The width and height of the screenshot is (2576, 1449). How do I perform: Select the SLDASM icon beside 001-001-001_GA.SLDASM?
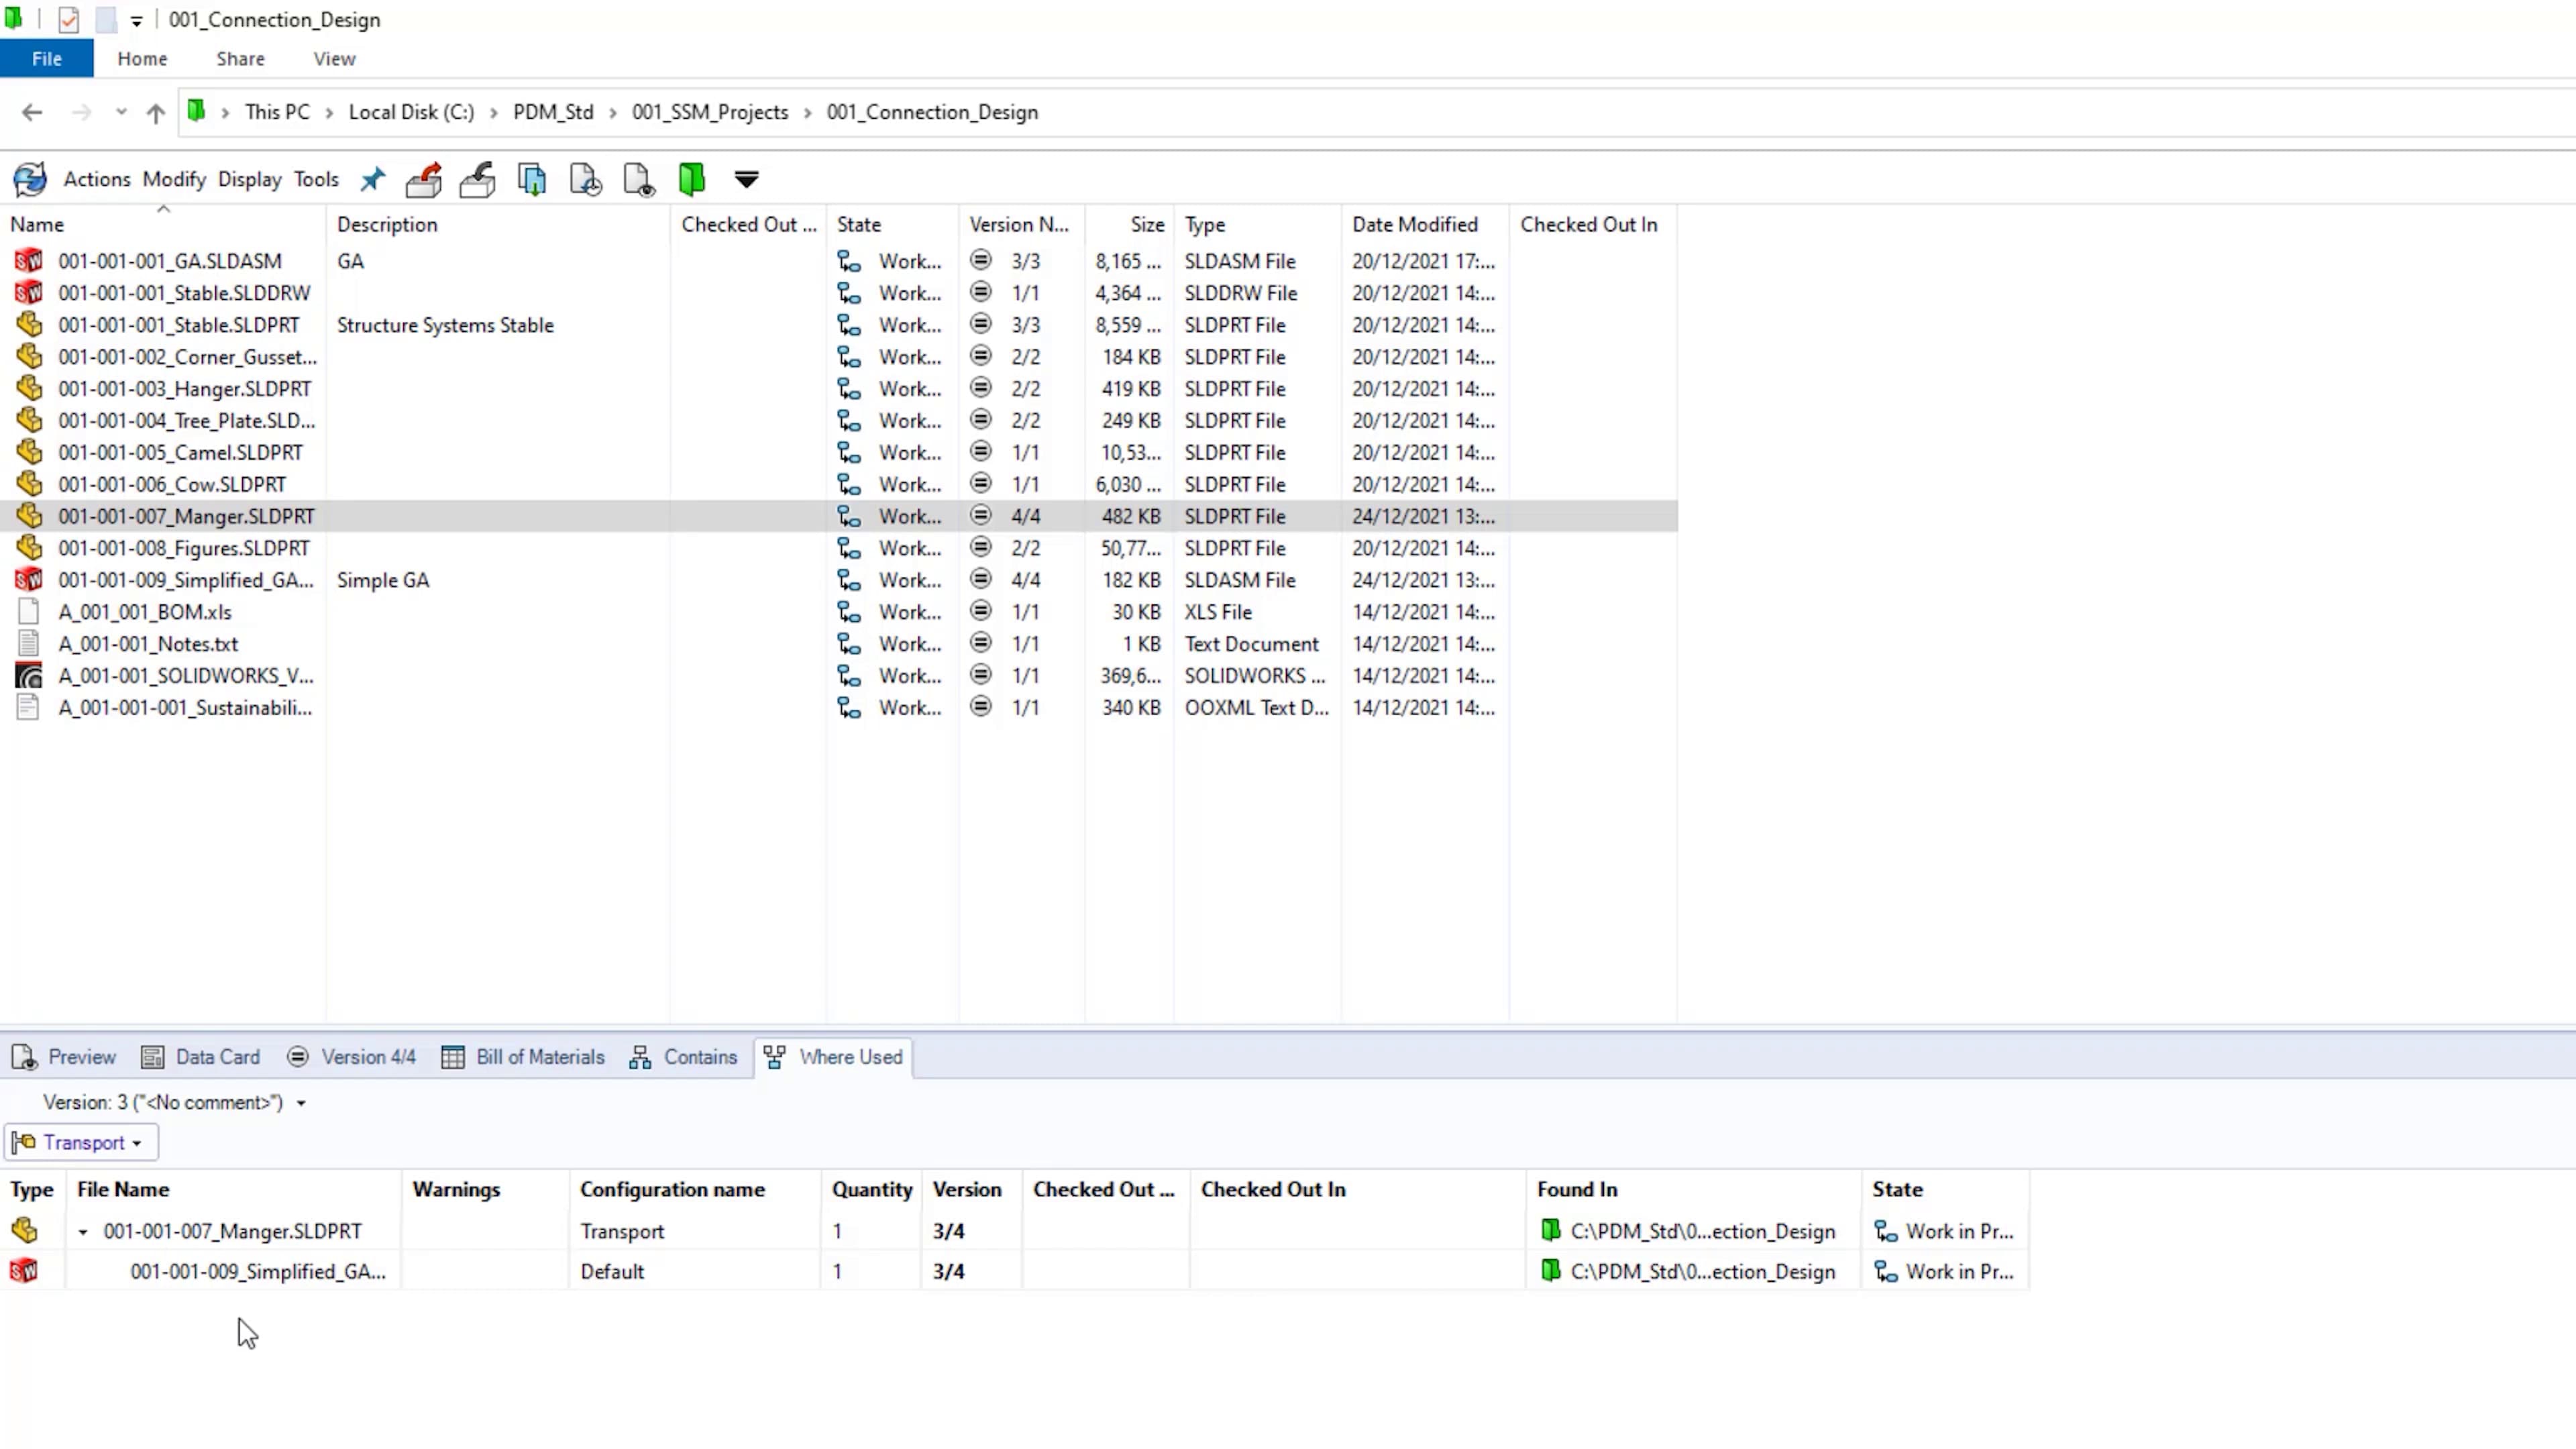[28, 260]
